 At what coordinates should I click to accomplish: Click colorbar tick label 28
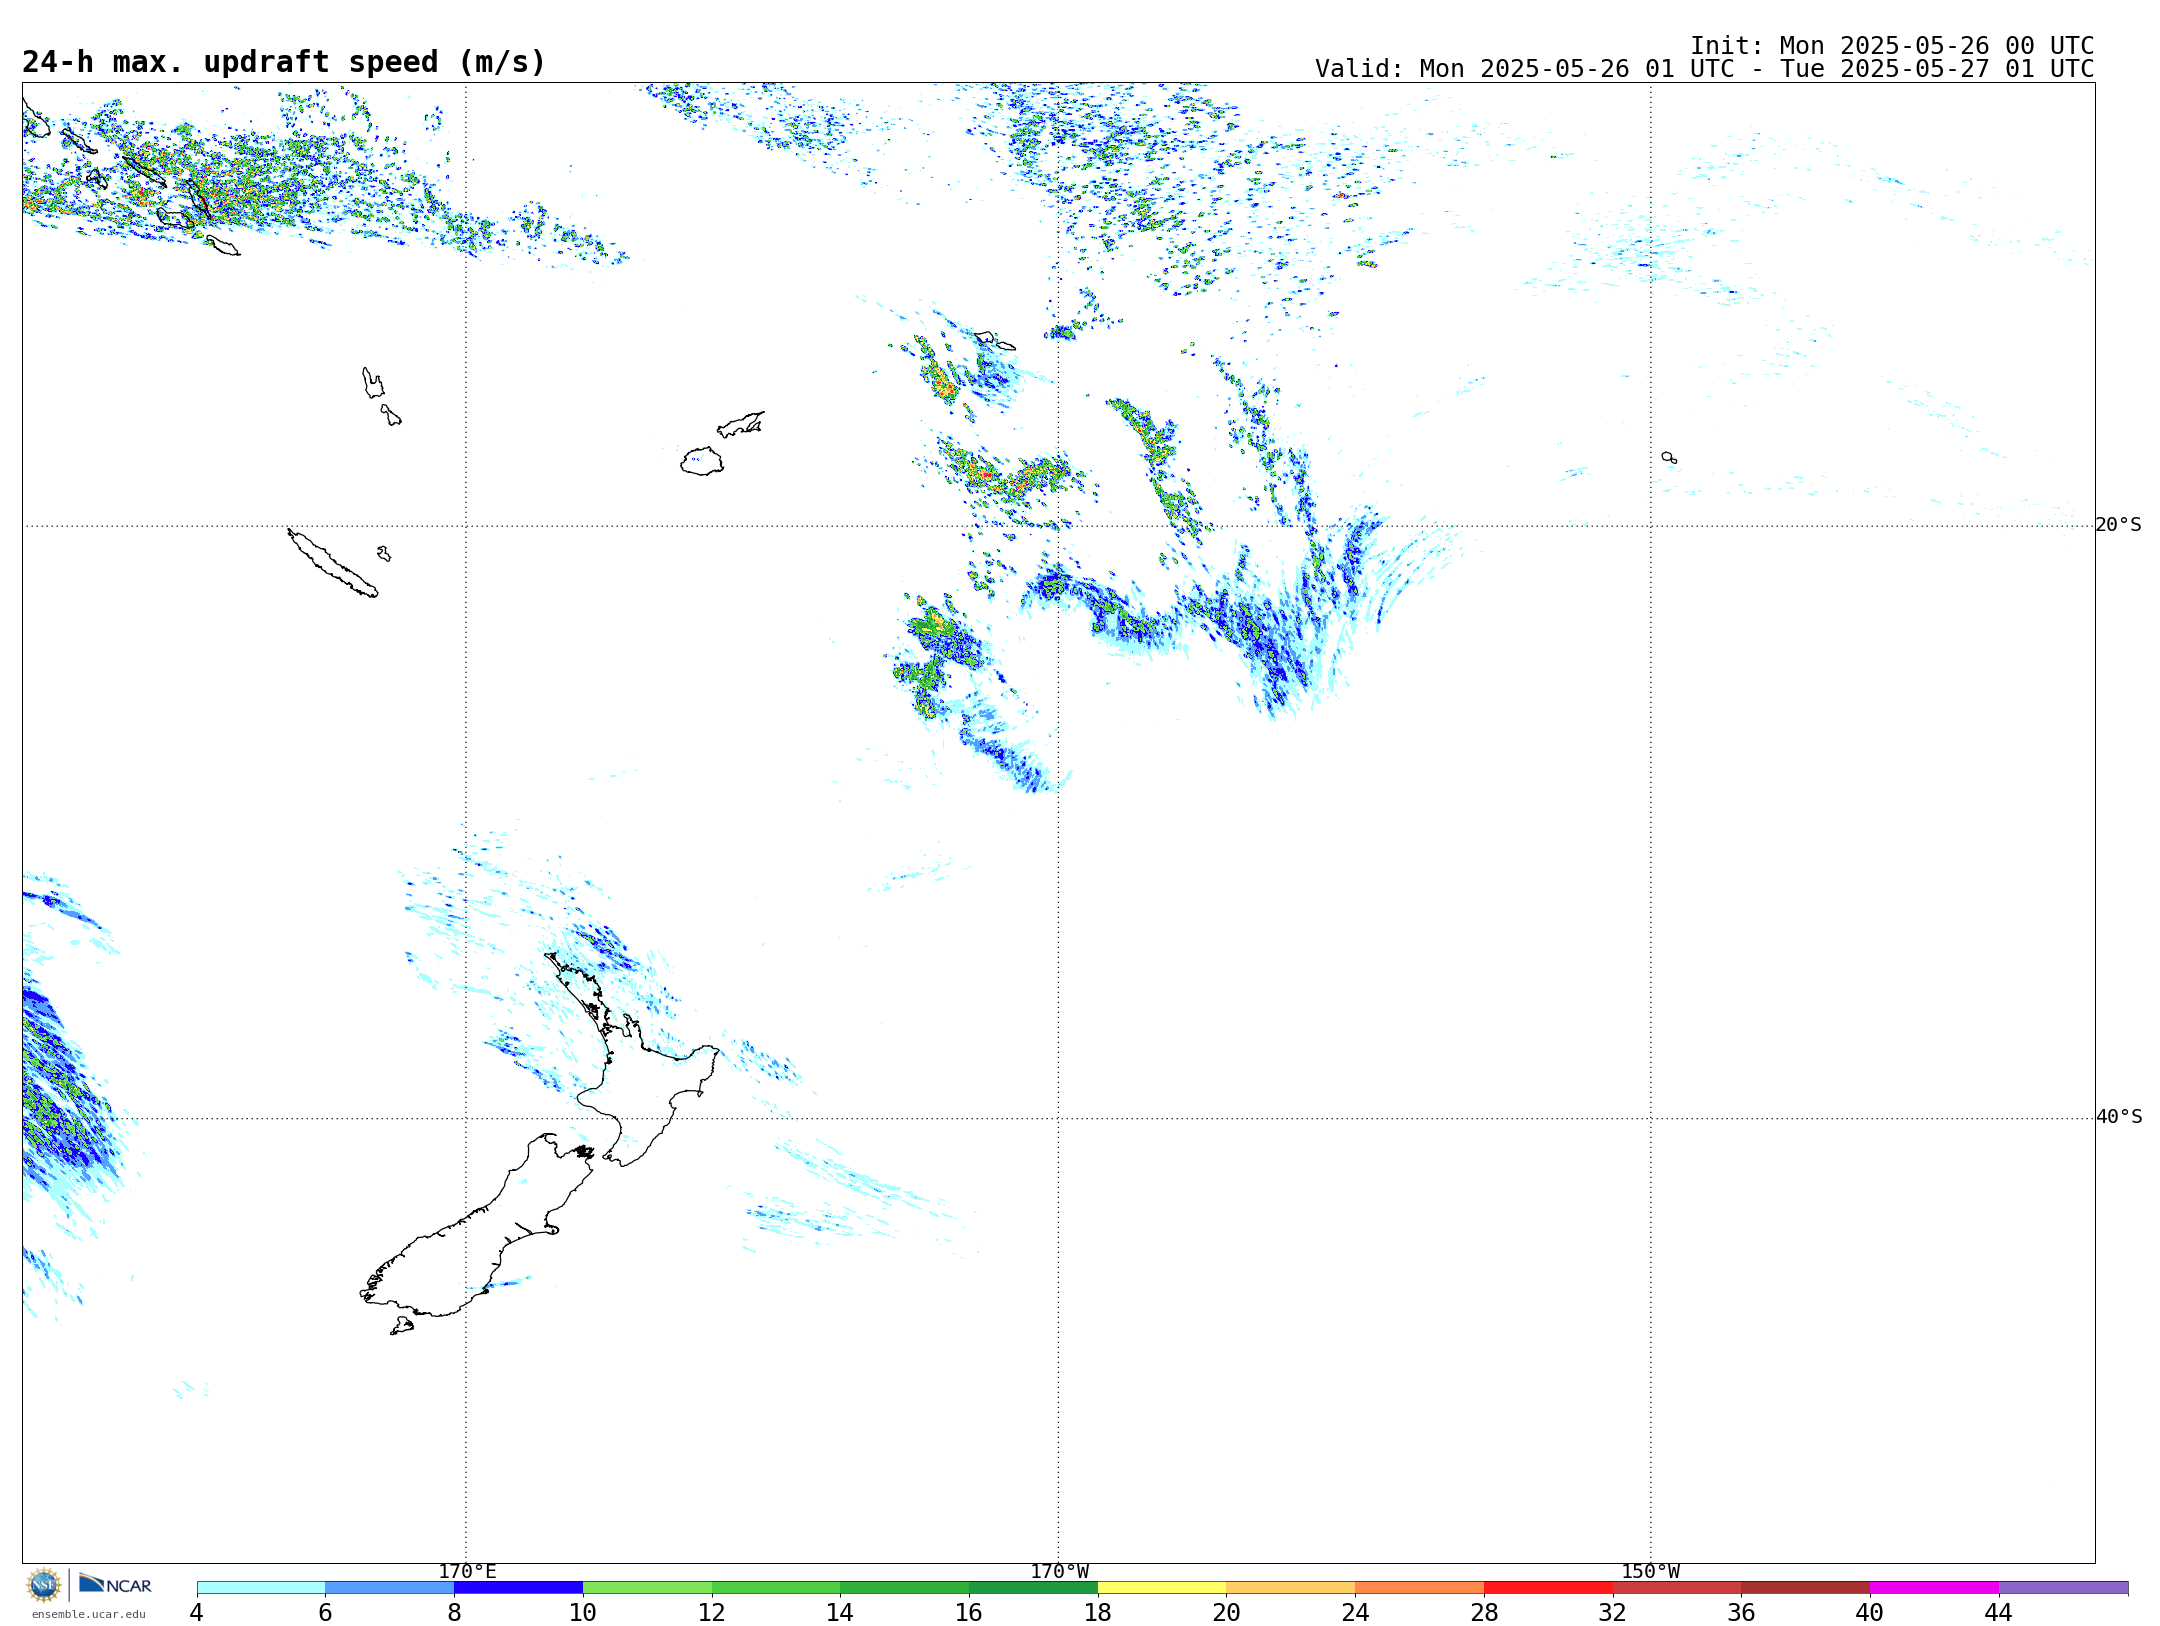point(1484,1613)
